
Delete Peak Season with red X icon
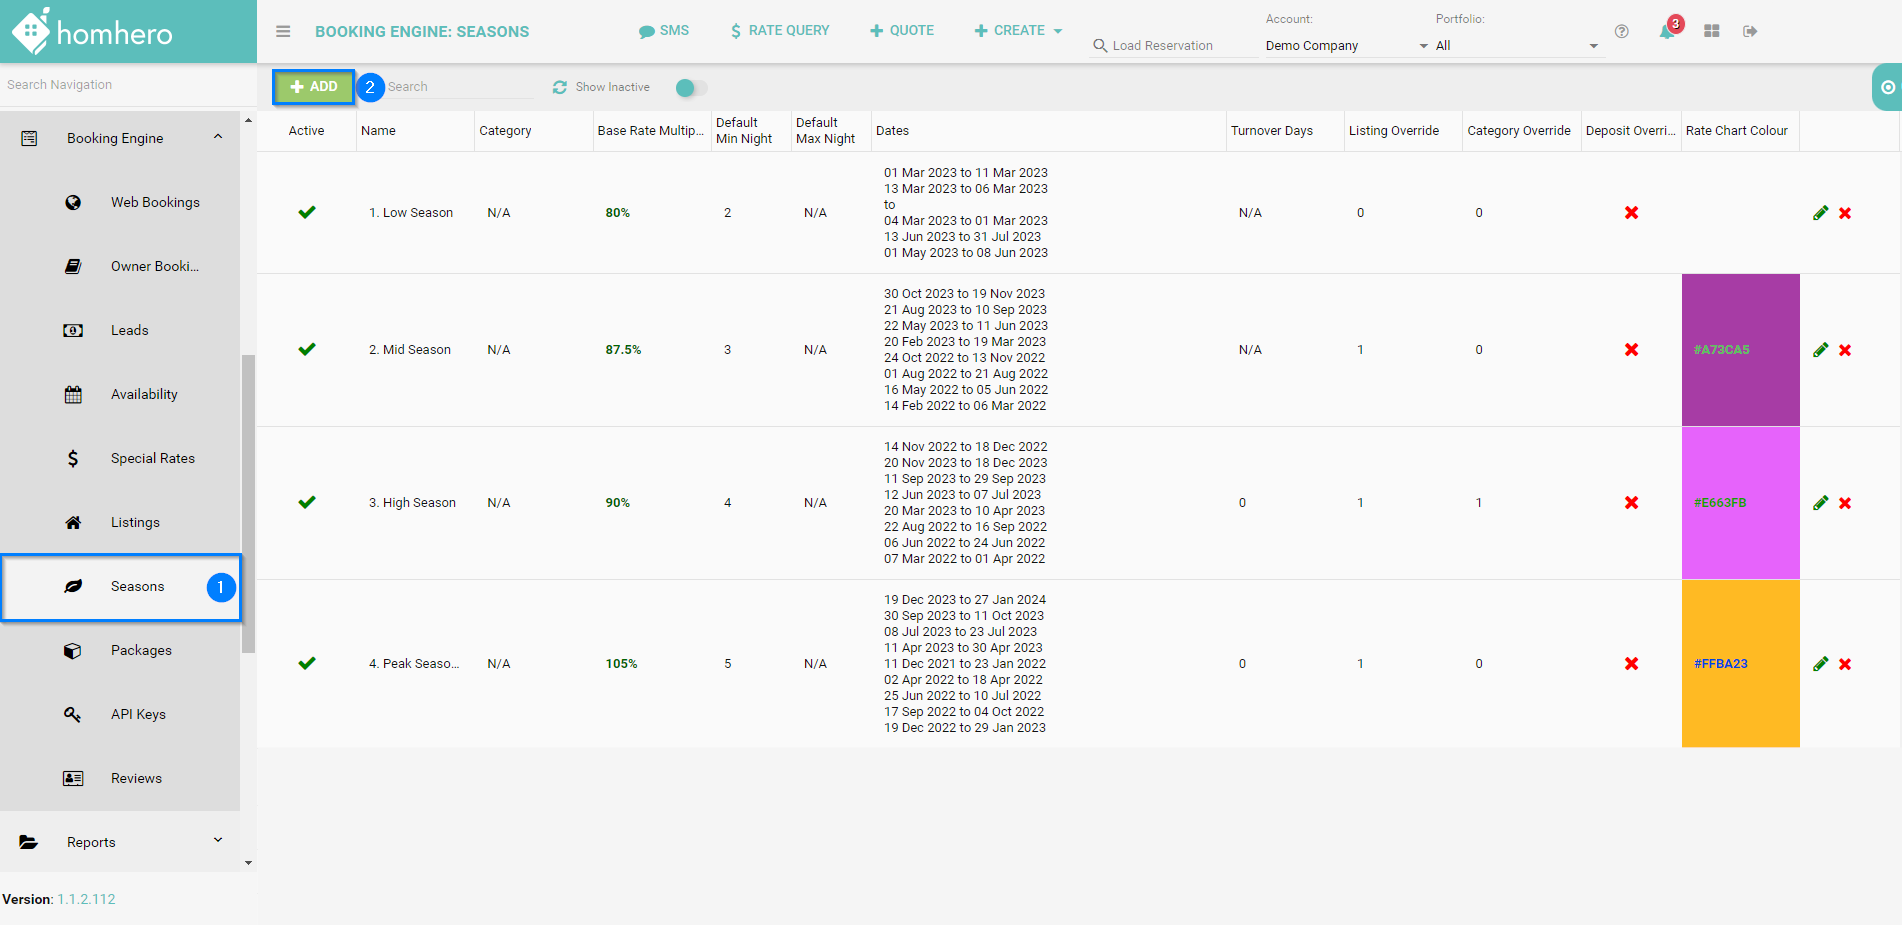(x=1845, y=664)
